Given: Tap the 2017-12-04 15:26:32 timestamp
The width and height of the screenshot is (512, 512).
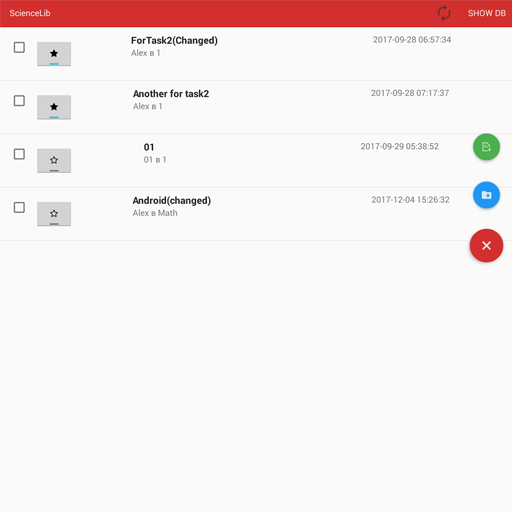Looking at the screenshot, I should (410, 200).
